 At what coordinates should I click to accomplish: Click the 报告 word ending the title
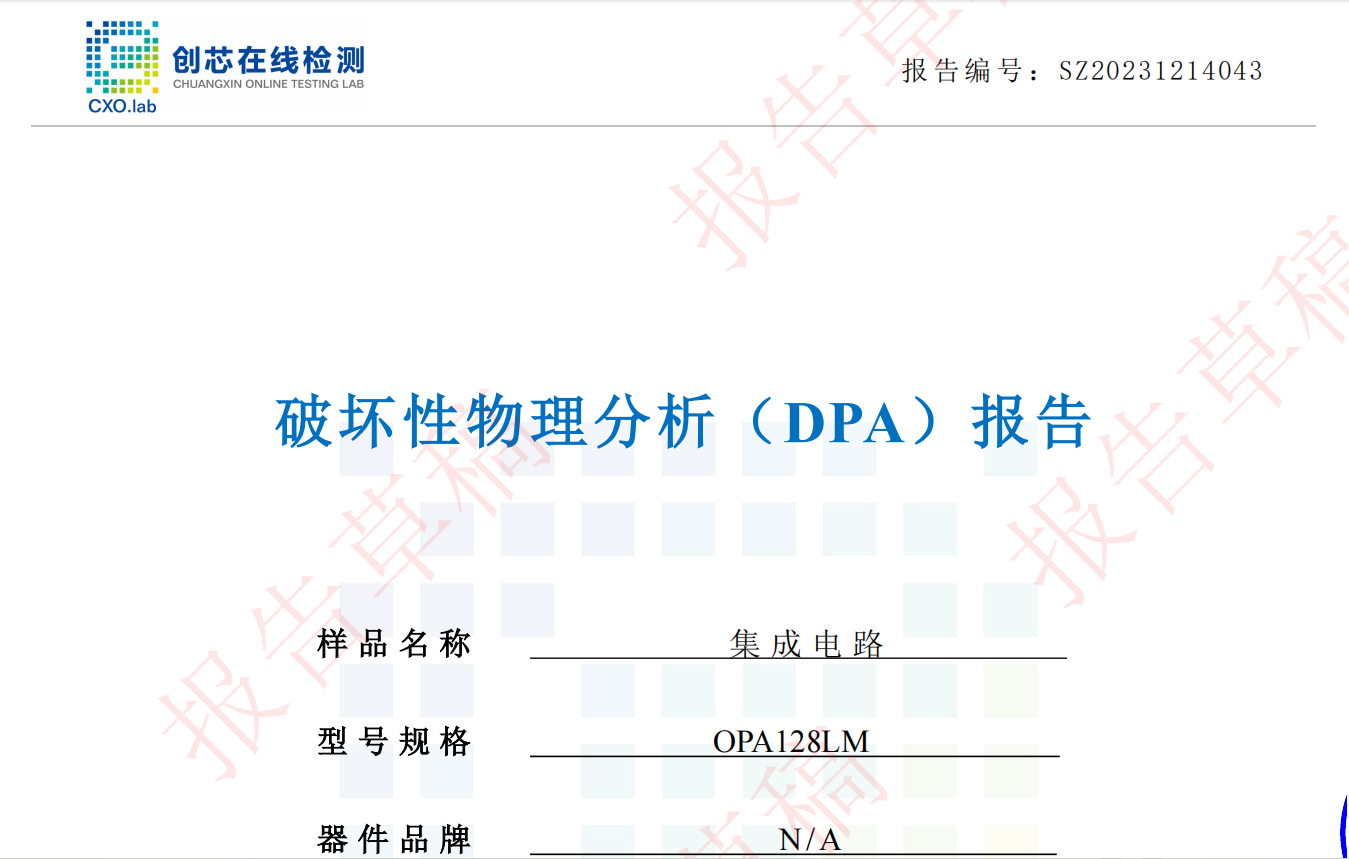1031,423
